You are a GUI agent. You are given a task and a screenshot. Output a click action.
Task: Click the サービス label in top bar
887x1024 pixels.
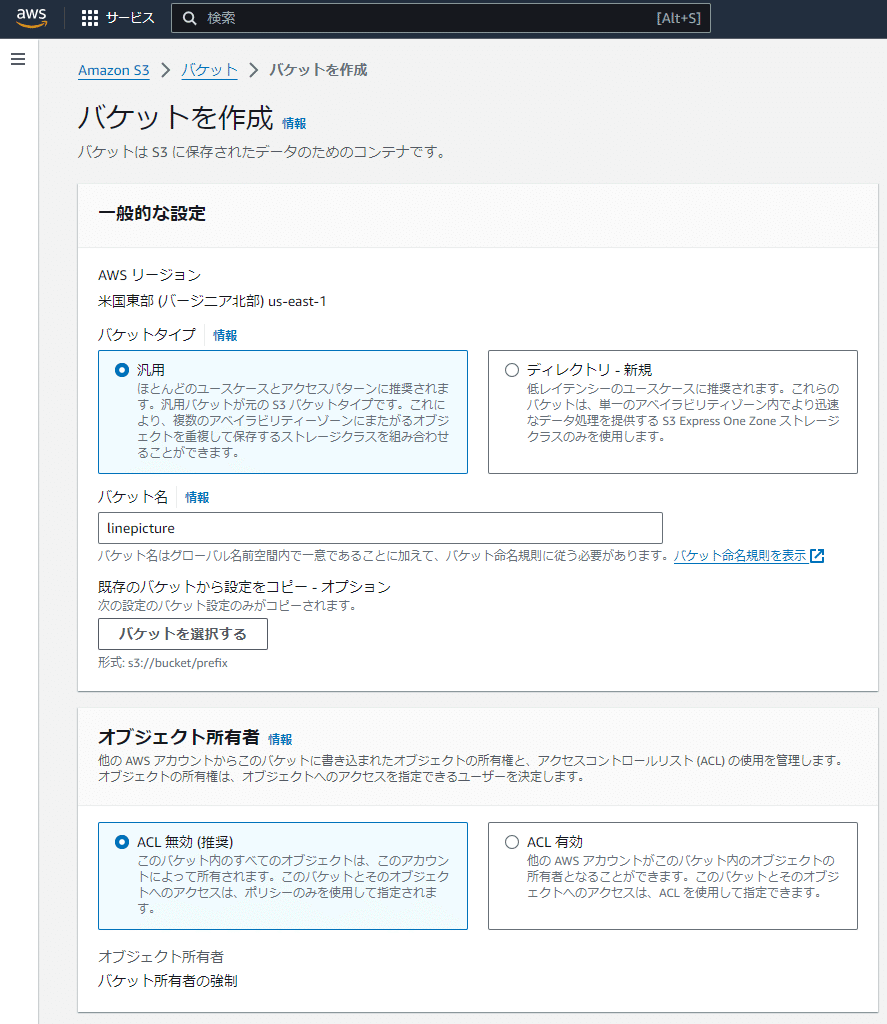click(x=130, y=18)
